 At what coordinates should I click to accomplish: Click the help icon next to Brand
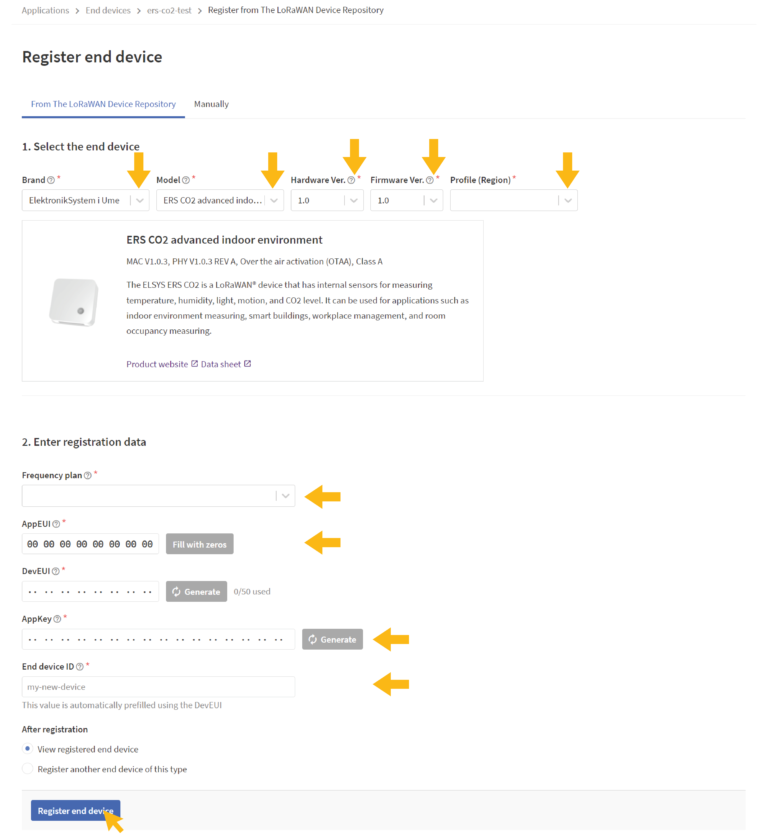pyautogui.click(x=51, y=180)
